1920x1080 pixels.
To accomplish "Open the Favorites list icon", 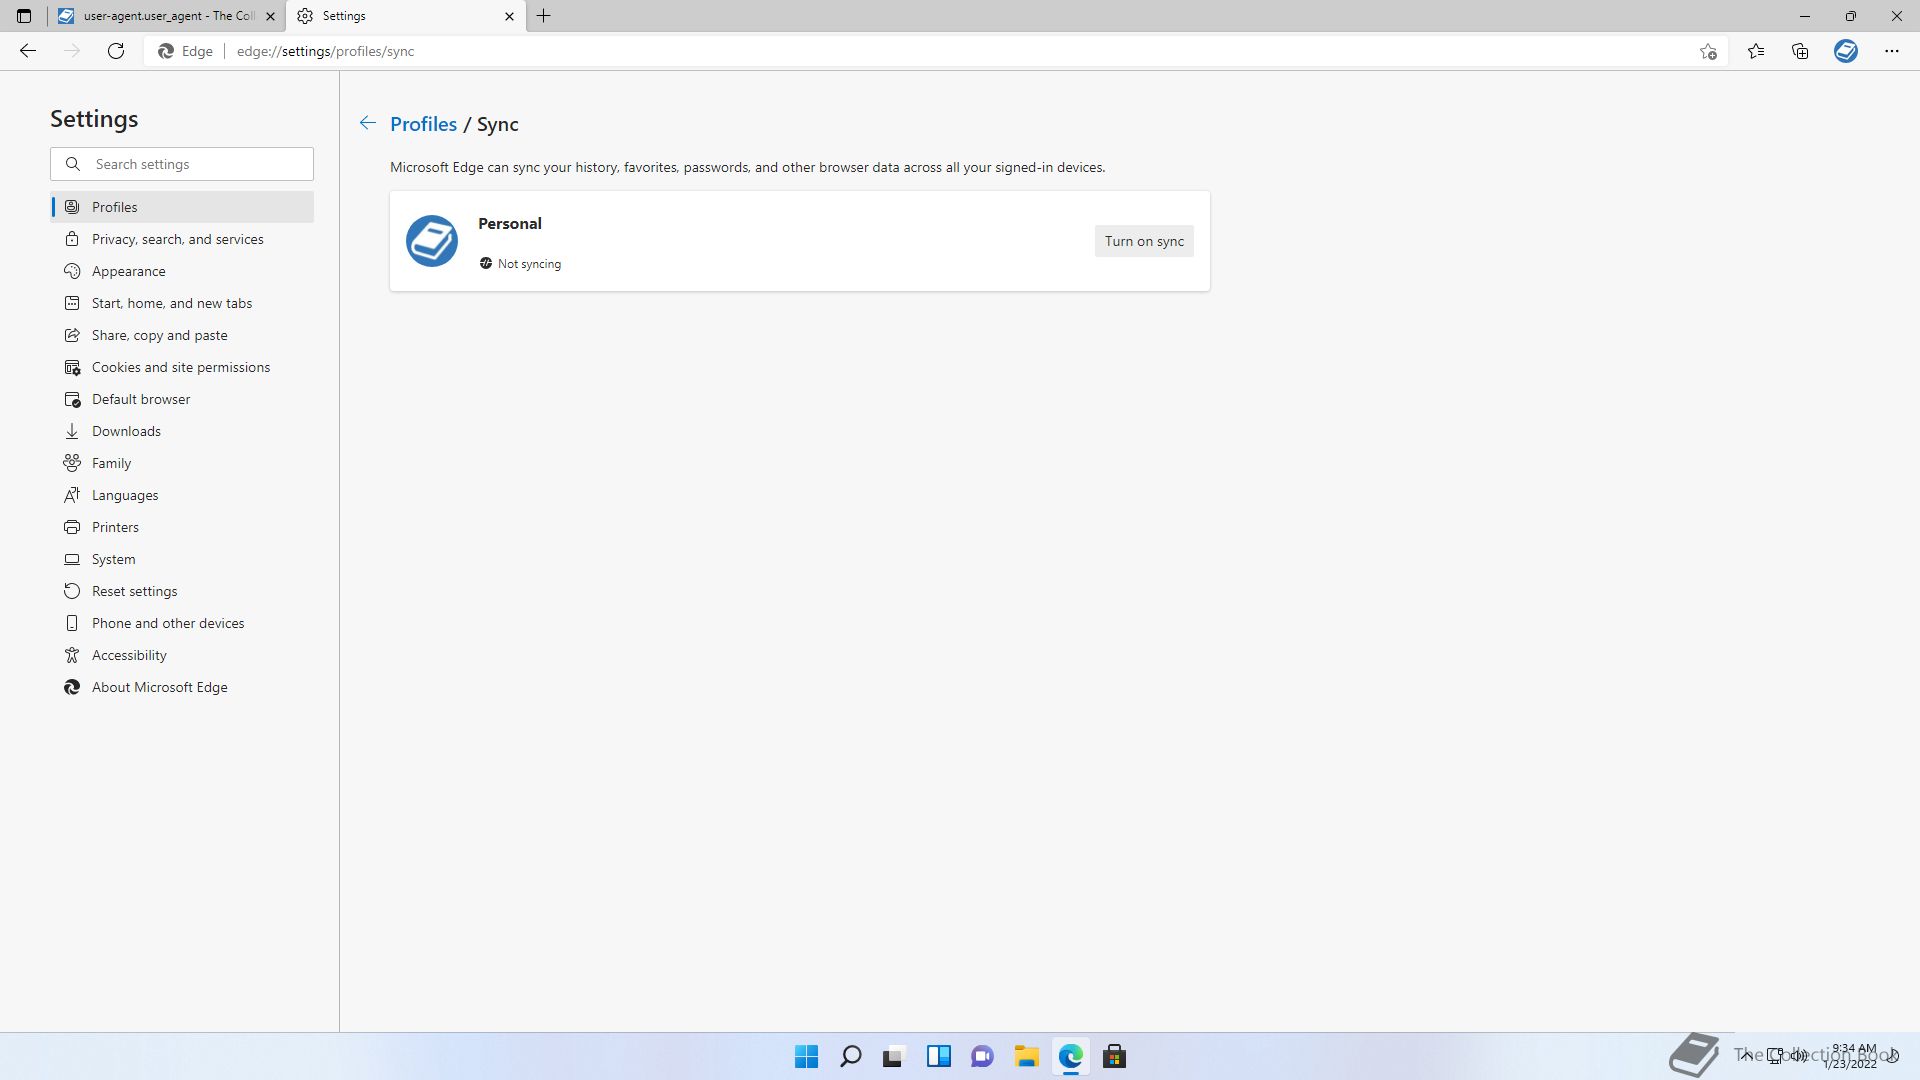I will (x=1756, y=51).
